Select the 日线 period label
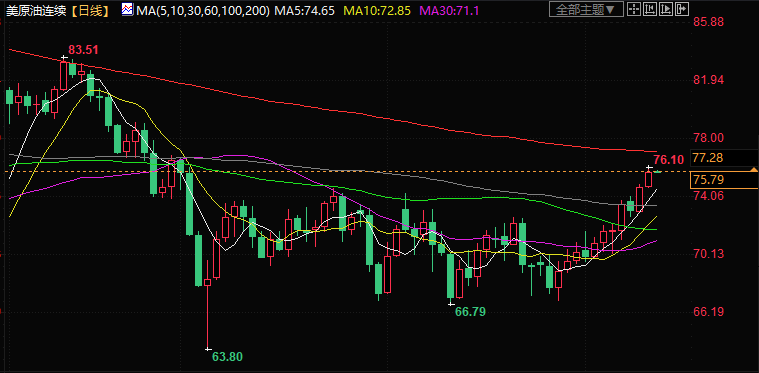 click(90, 10)
